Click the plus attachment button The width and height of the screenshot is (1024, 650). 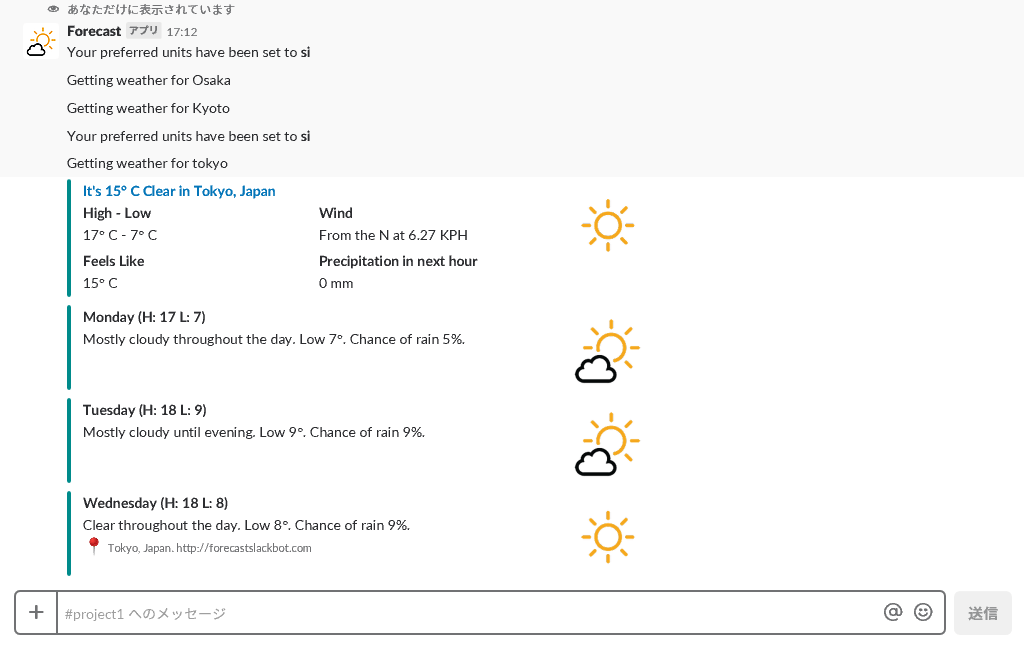36,612
